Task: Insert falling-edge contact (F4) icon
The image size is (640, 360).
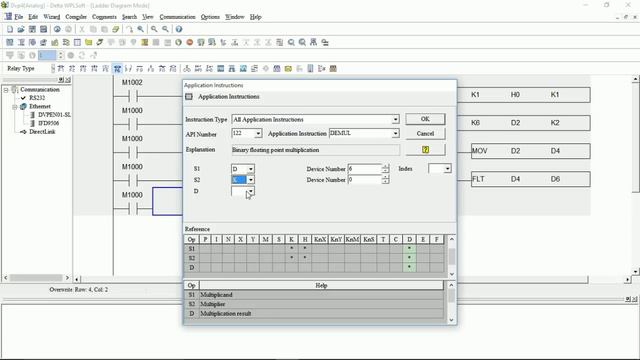Action: [x=95, y=69]
